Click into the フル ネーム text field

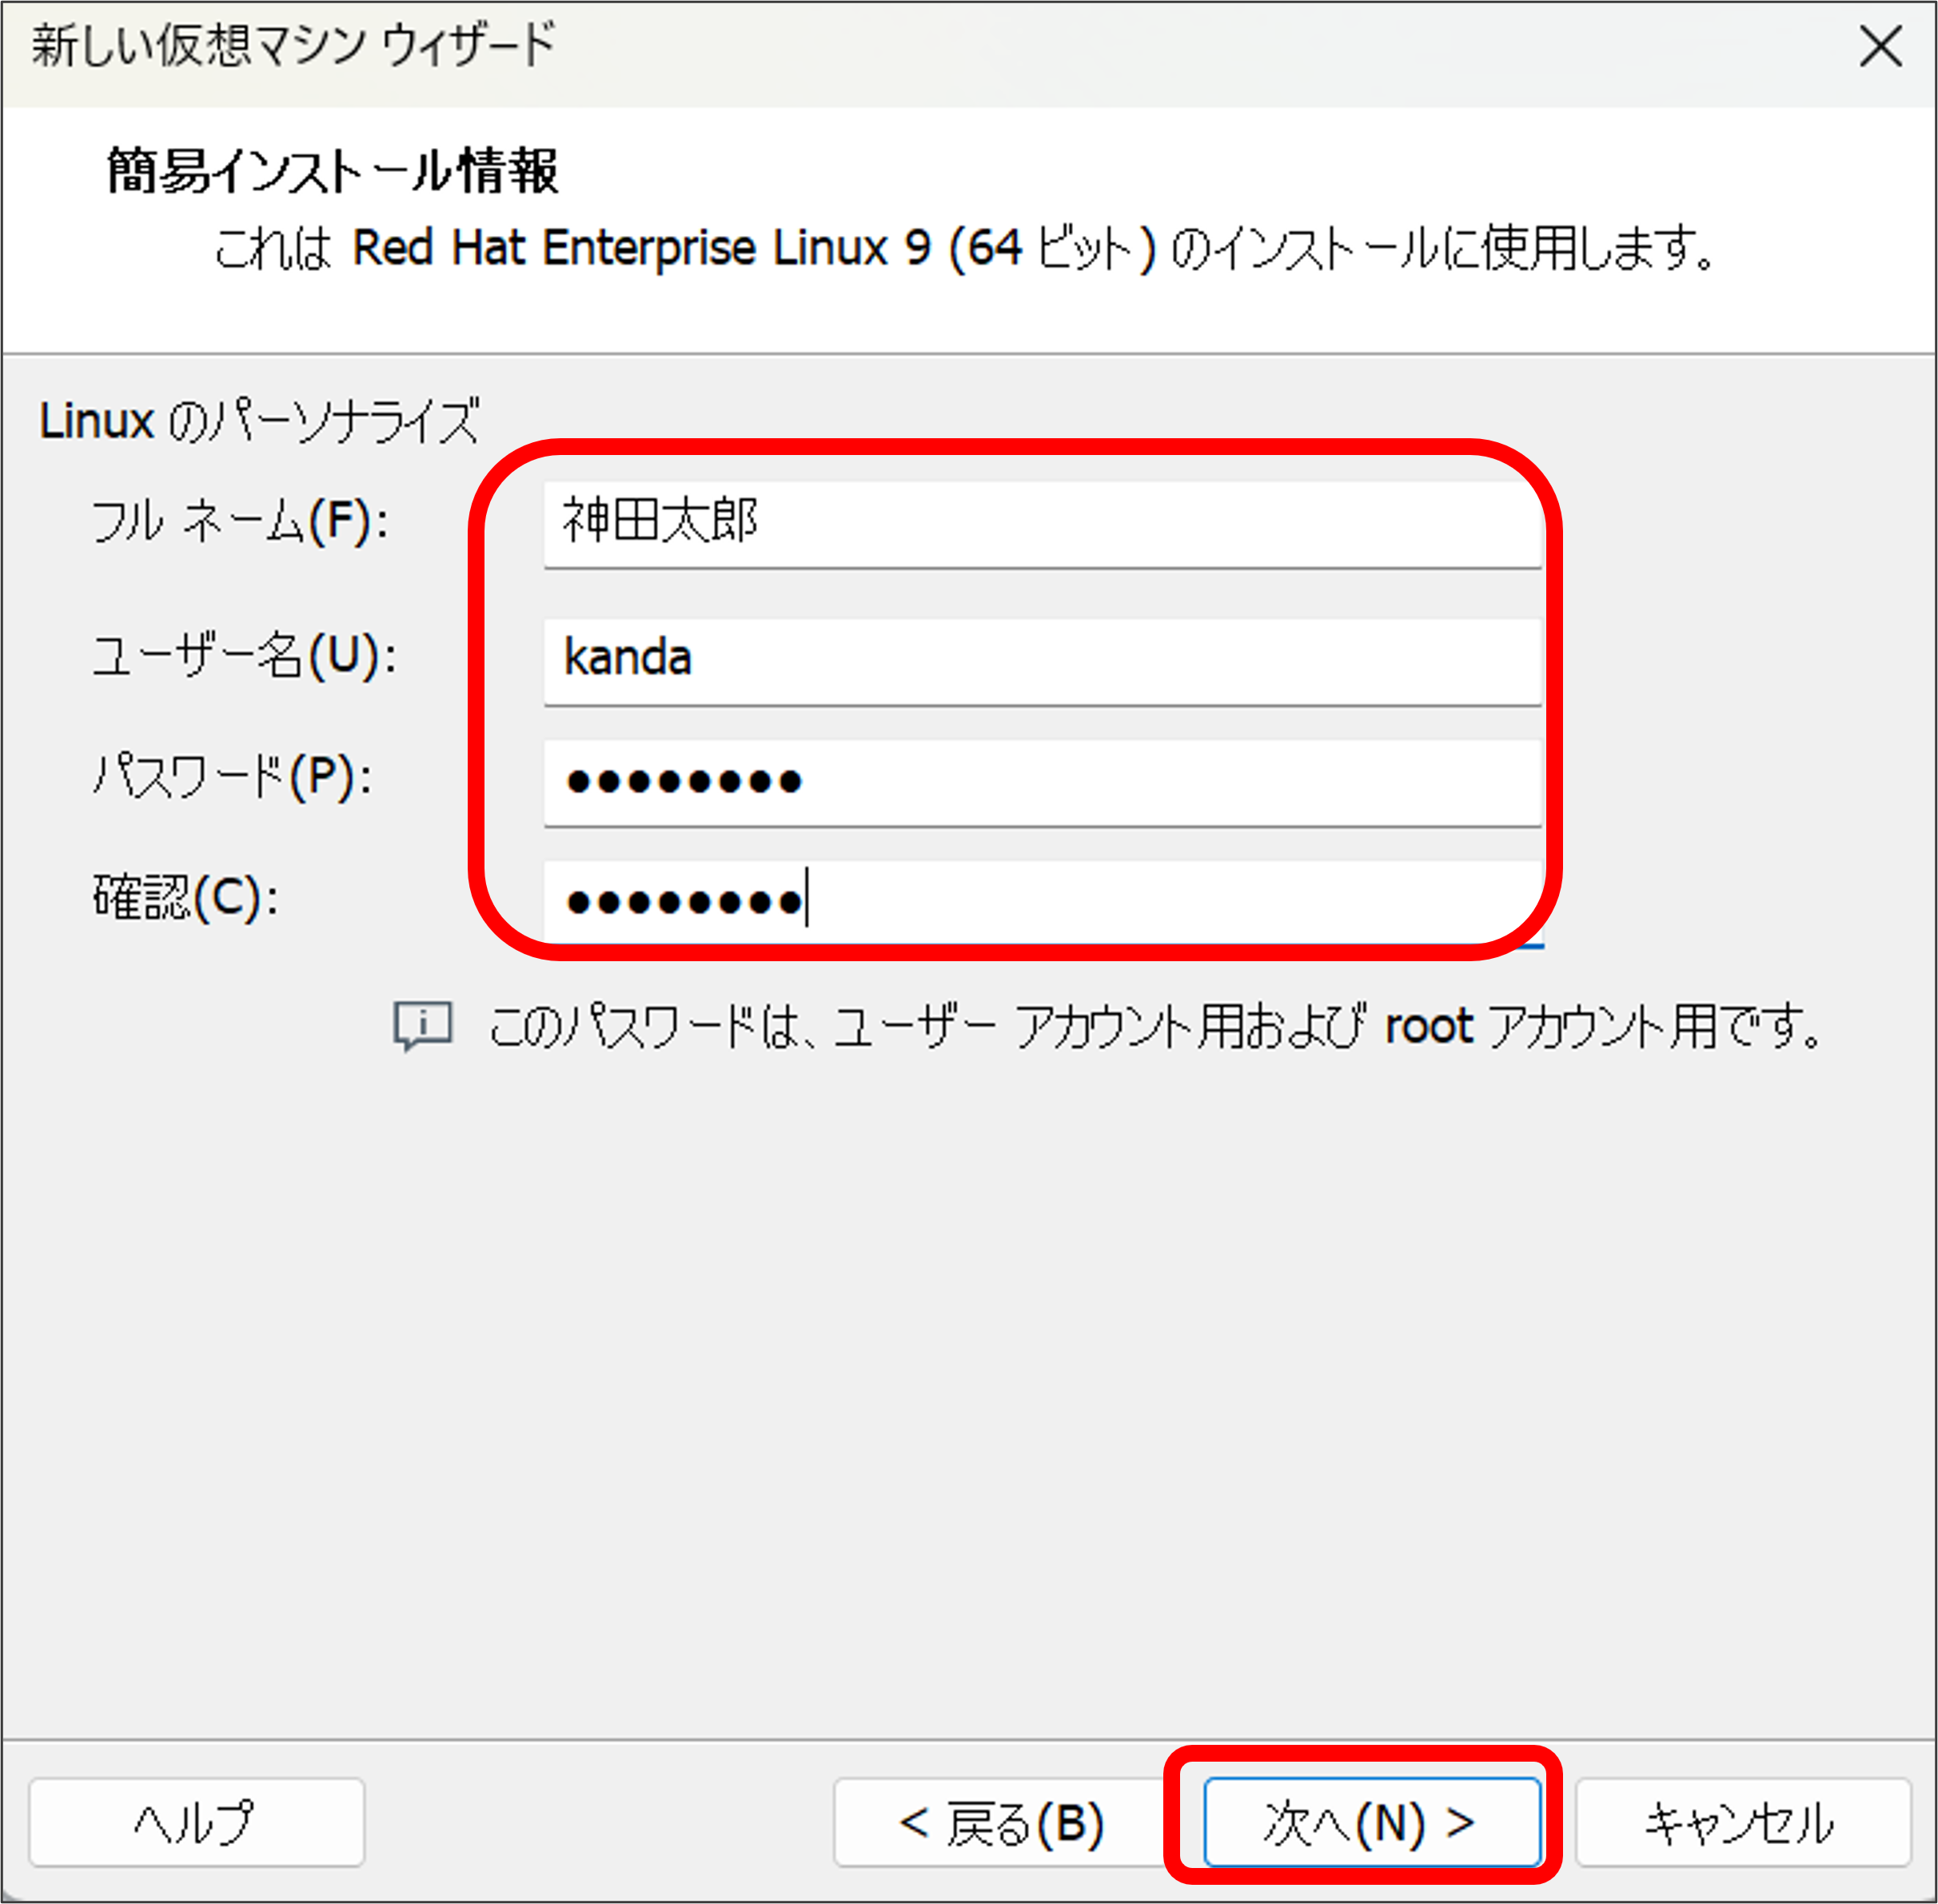1041,523
